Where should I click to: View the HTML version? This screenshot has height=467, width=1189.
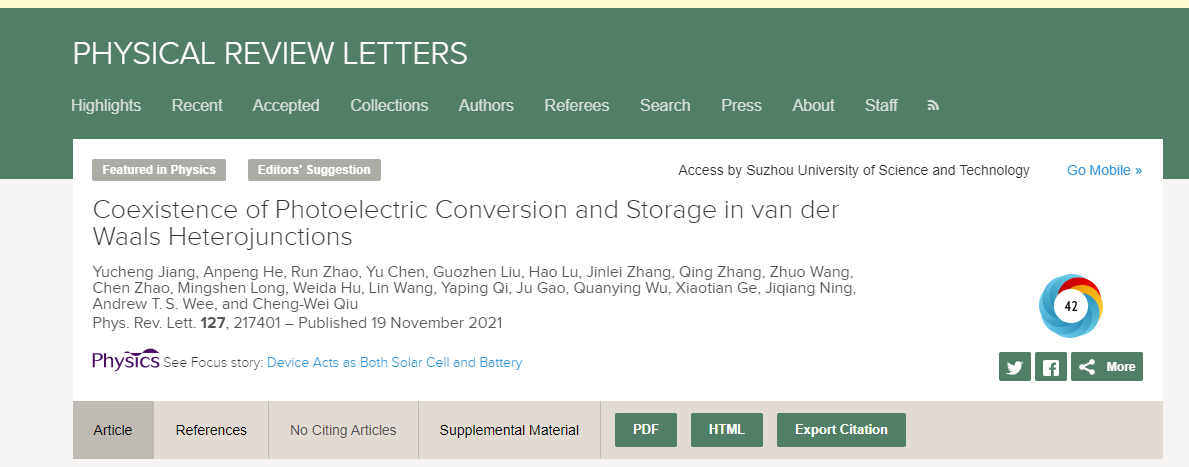click(727, 430)
